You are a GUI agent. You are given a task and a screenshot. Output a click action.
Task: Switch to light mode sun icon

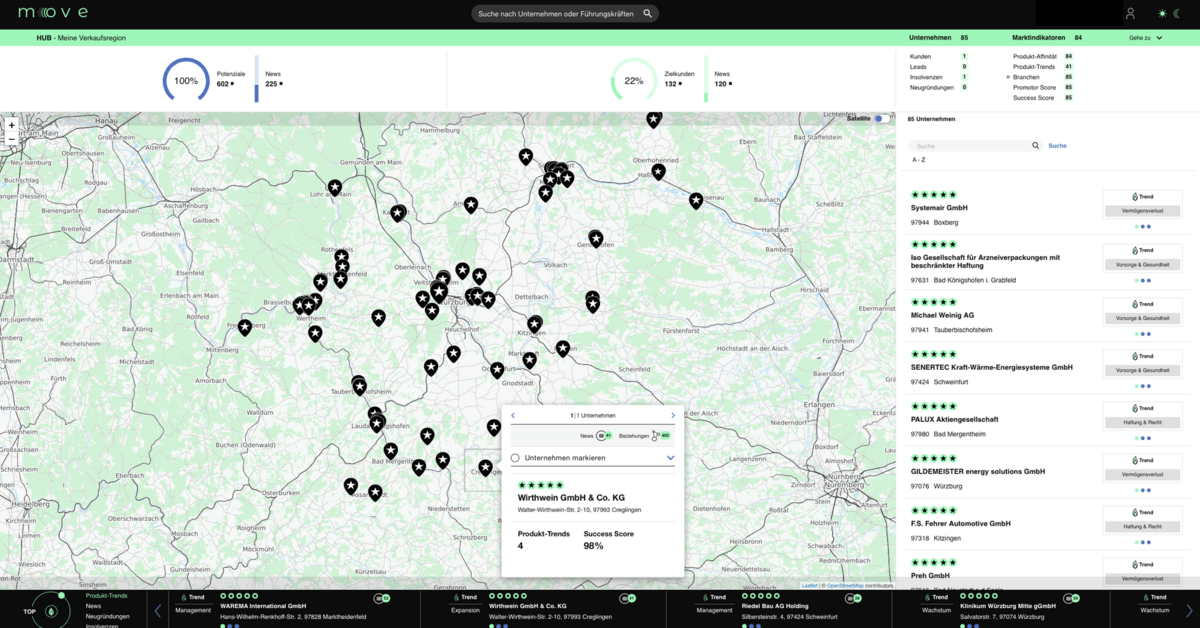click(1162, 14)
